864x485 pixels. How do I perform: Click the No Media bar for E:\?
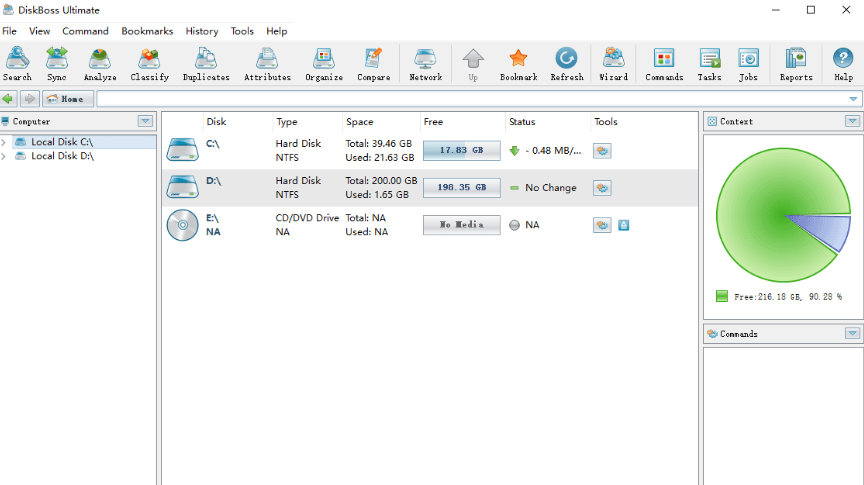click(x=462, y=225)
